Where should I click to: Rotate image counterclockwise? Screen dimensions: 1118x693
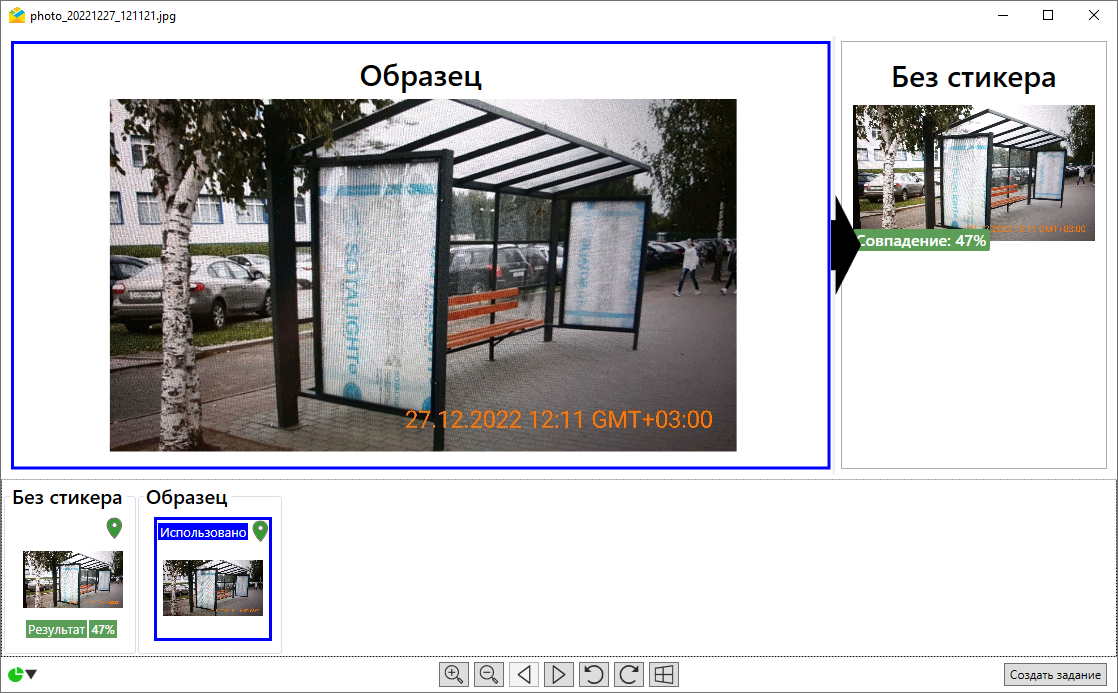(x=594, y=675)
